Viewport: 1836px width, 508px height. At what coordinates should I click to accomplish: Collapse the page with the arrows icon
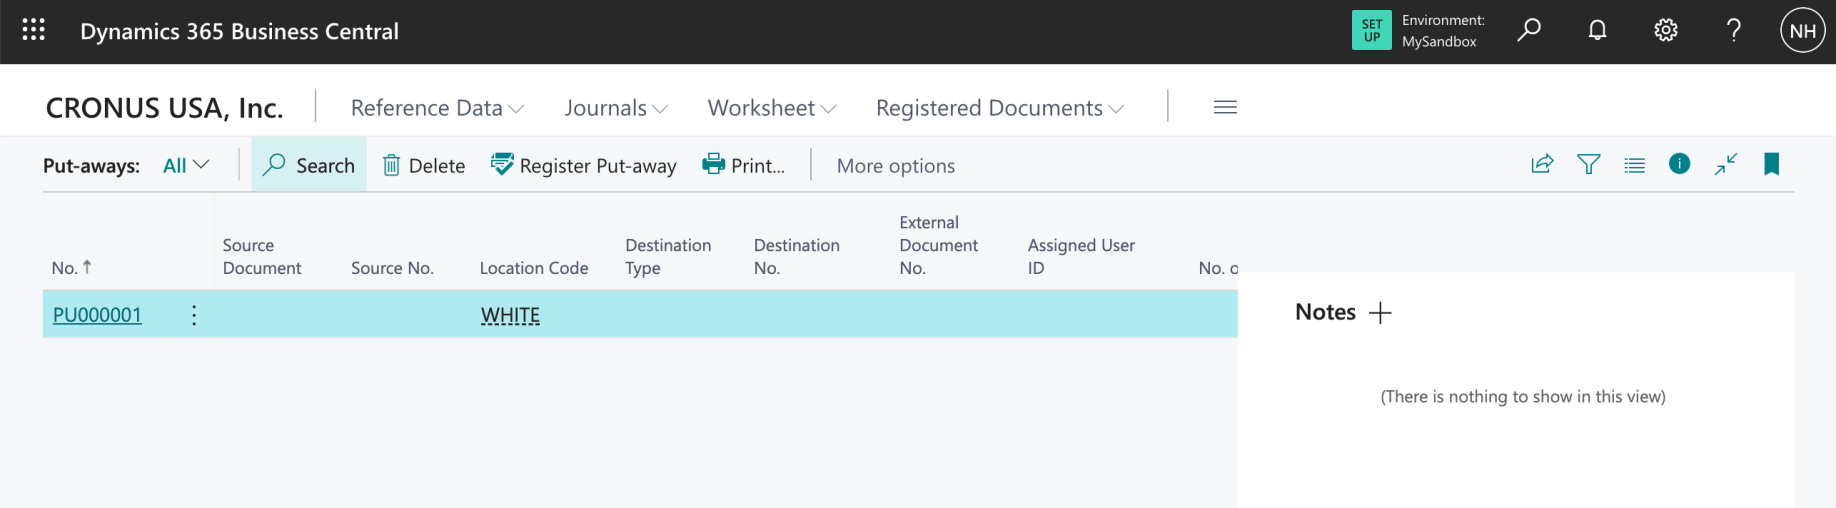(x=1725, y=164)
